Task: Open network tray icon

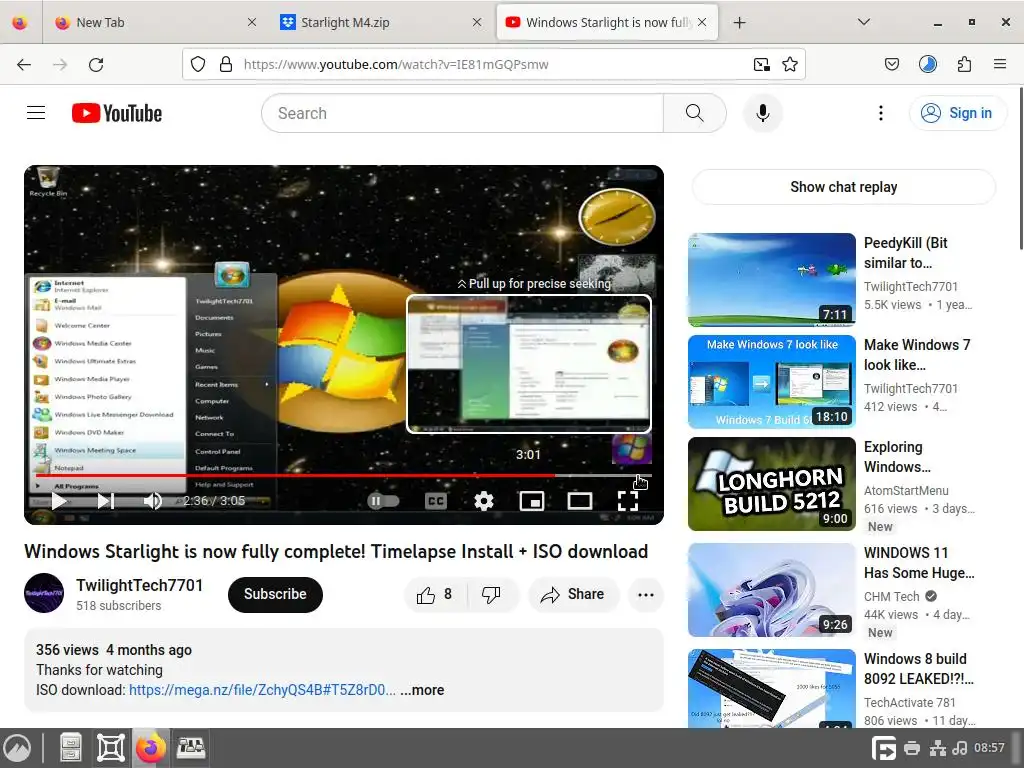Action: [x=937, y=748]
